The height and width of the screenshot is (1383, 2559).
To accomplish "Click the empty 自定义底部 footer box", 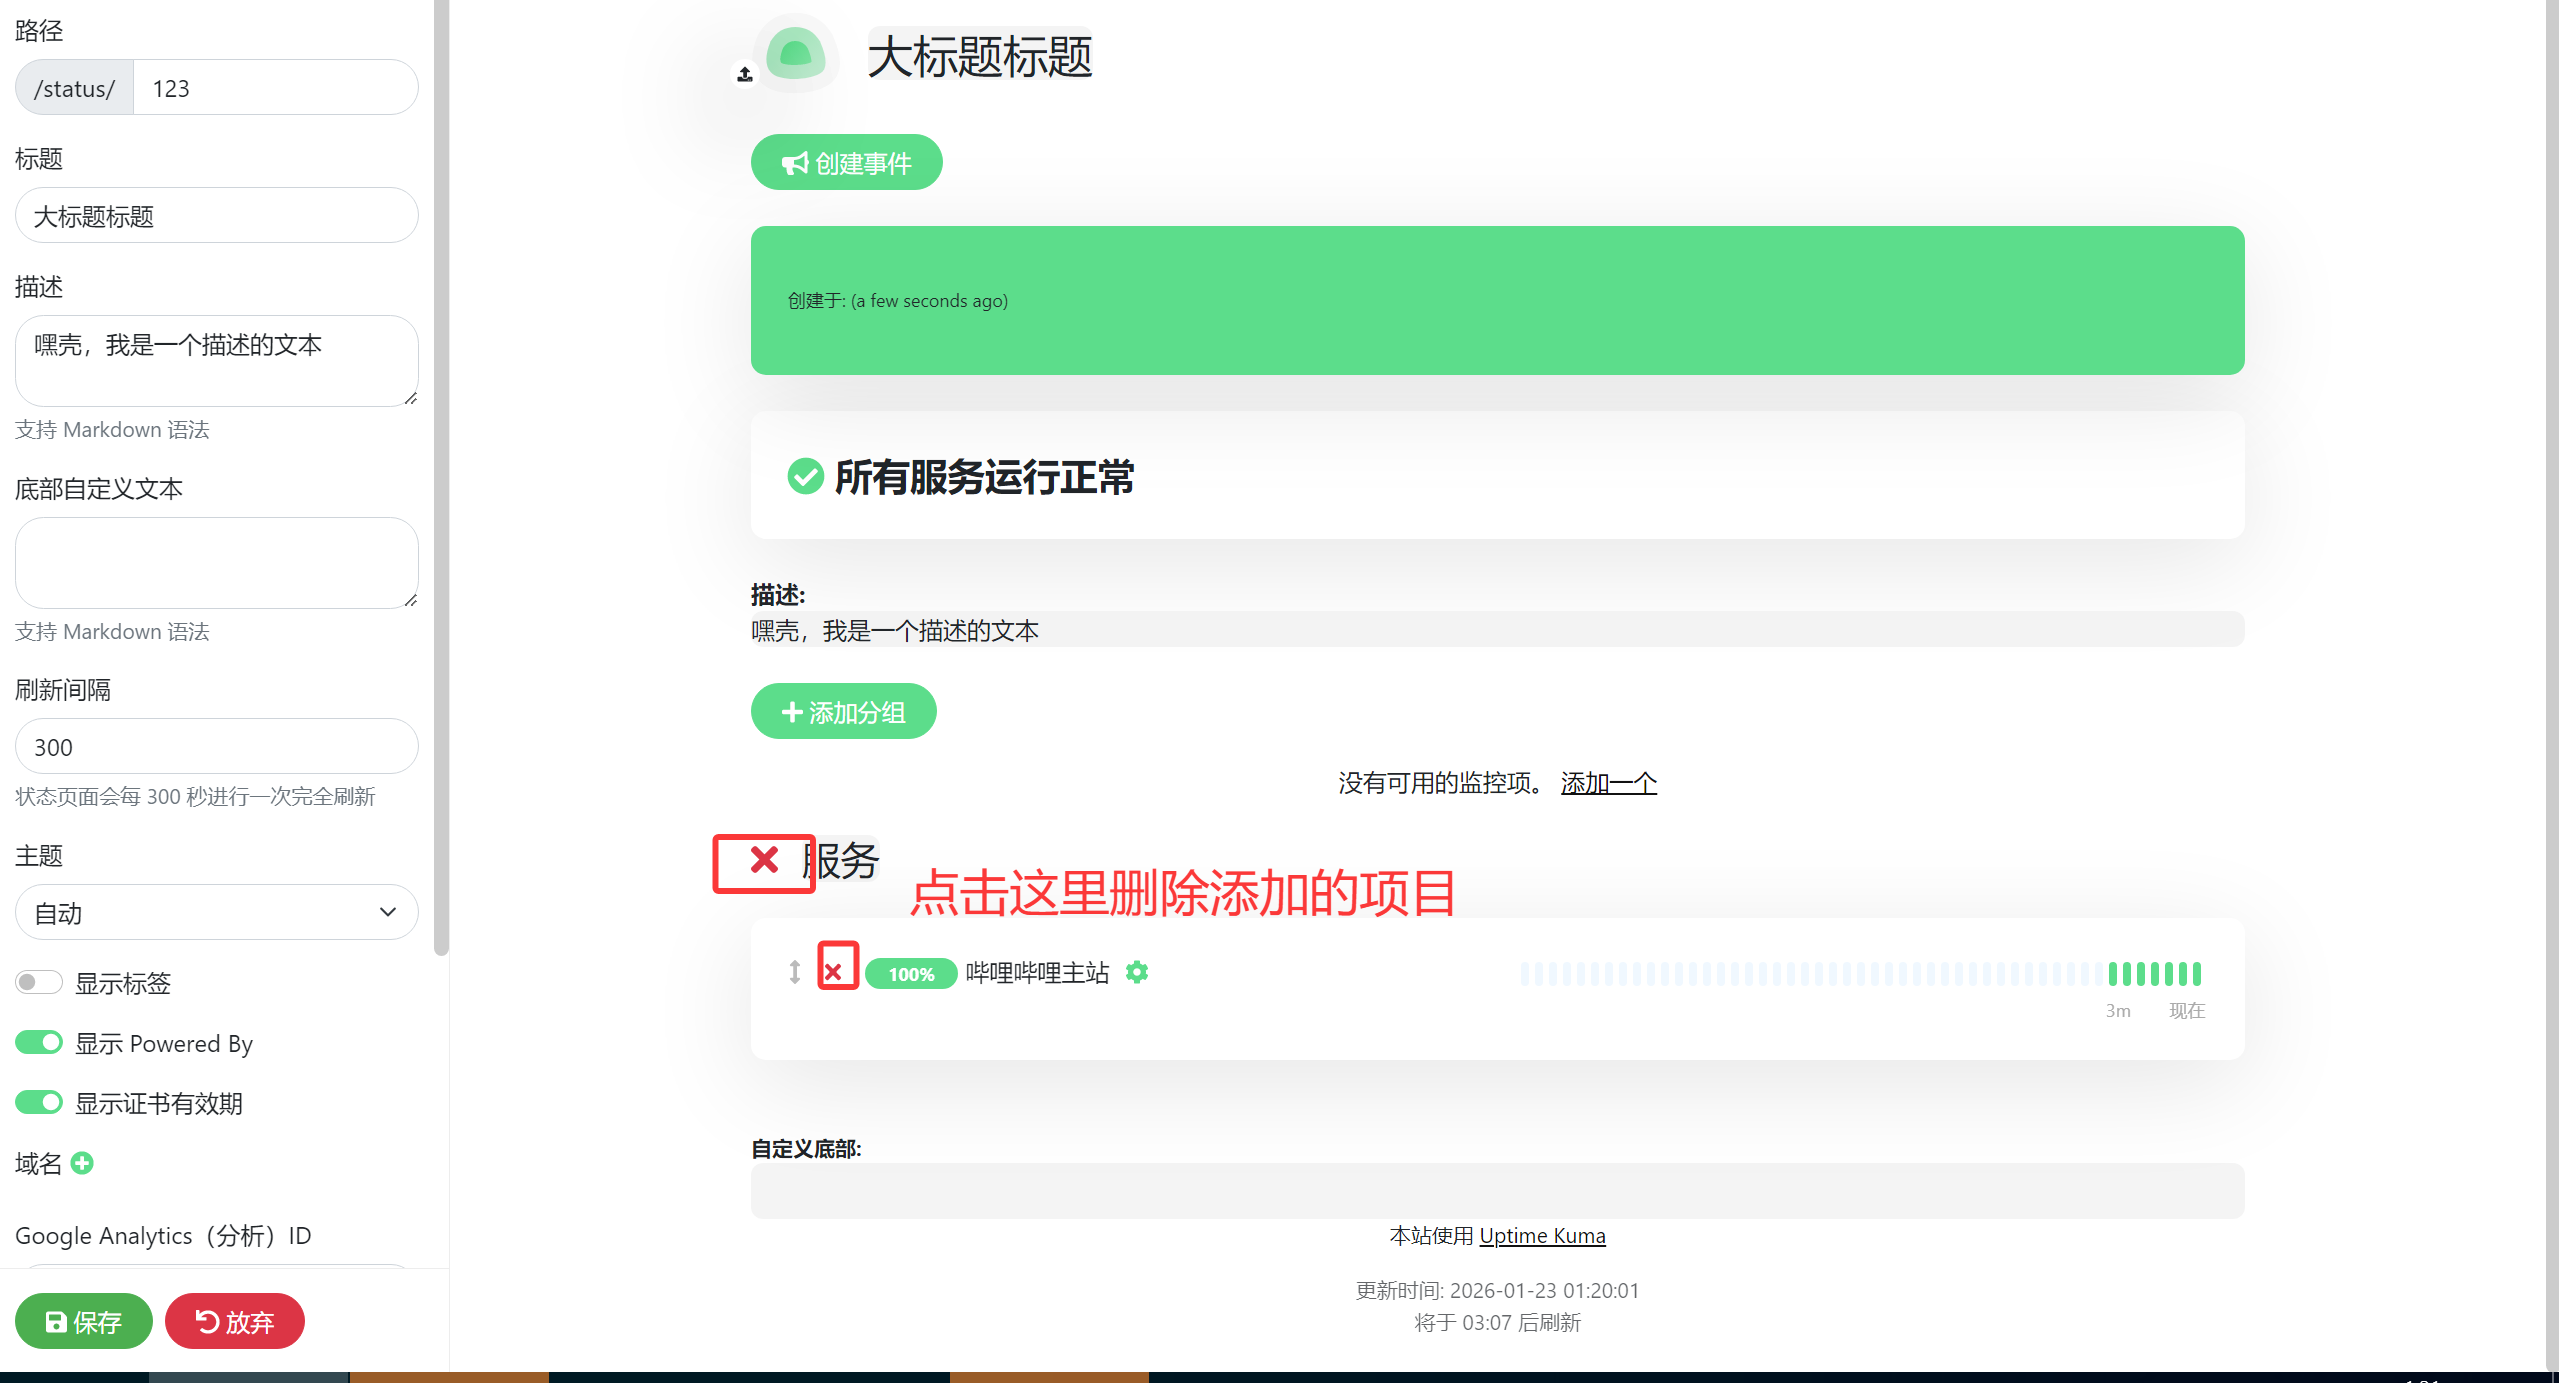I will coord(1497,1190).
